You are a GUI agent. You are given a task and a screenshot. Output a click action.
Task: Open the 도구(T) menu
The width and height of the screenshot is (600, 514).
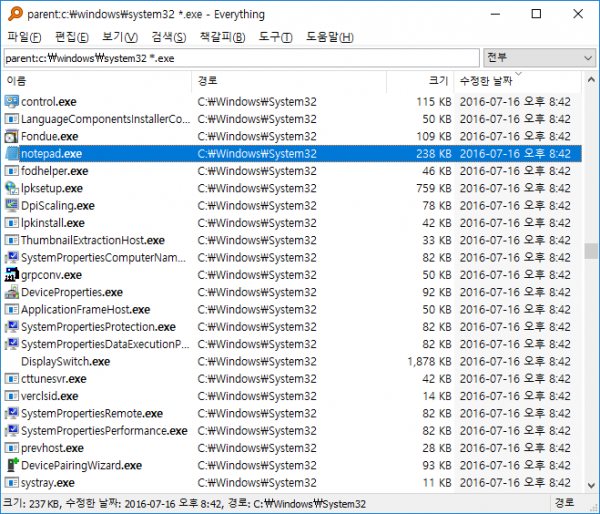point(276,37)
